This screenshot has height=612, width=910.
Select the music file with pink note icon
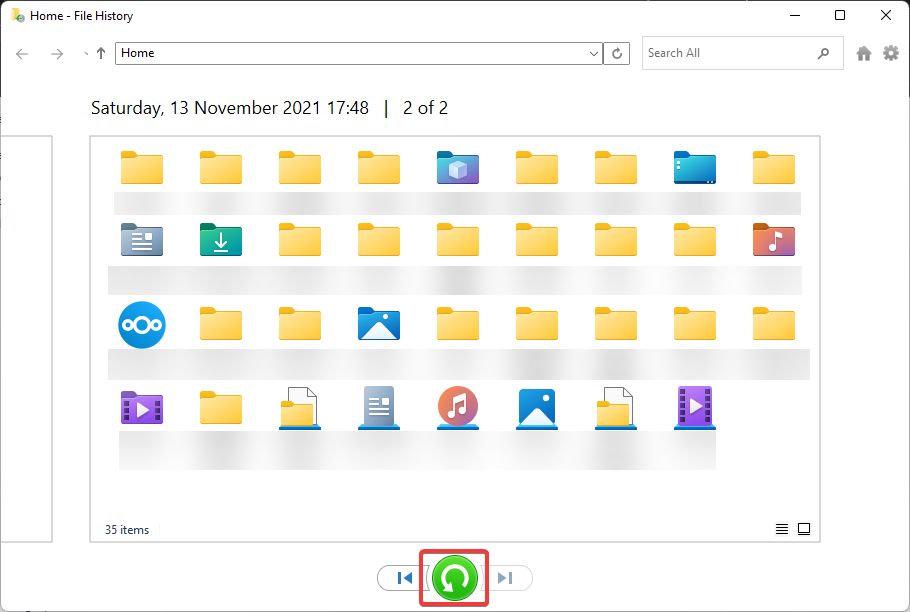pos(457,407)
